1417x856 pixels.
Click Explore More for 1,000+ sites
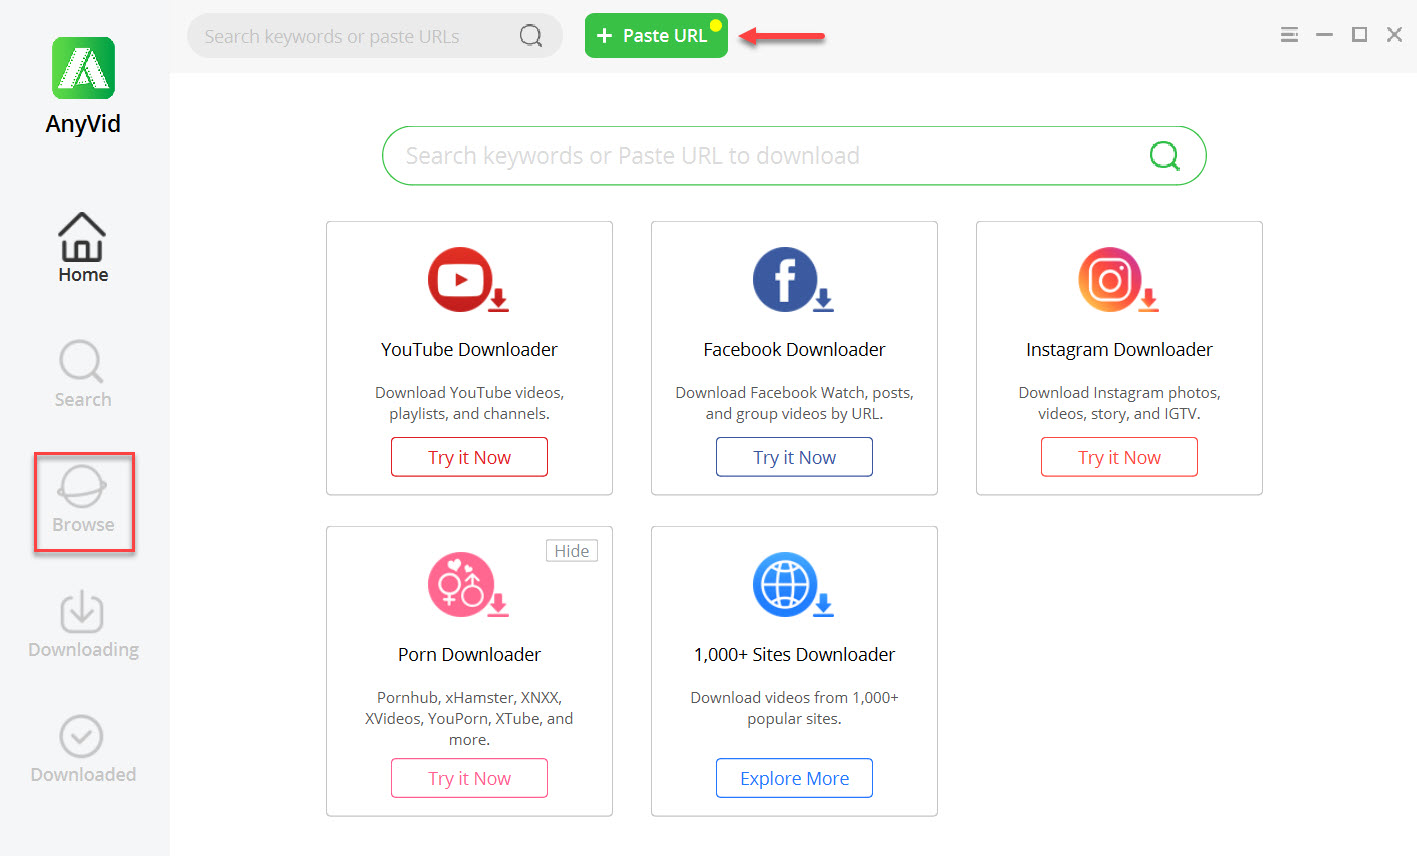click(x=794, y=778)
